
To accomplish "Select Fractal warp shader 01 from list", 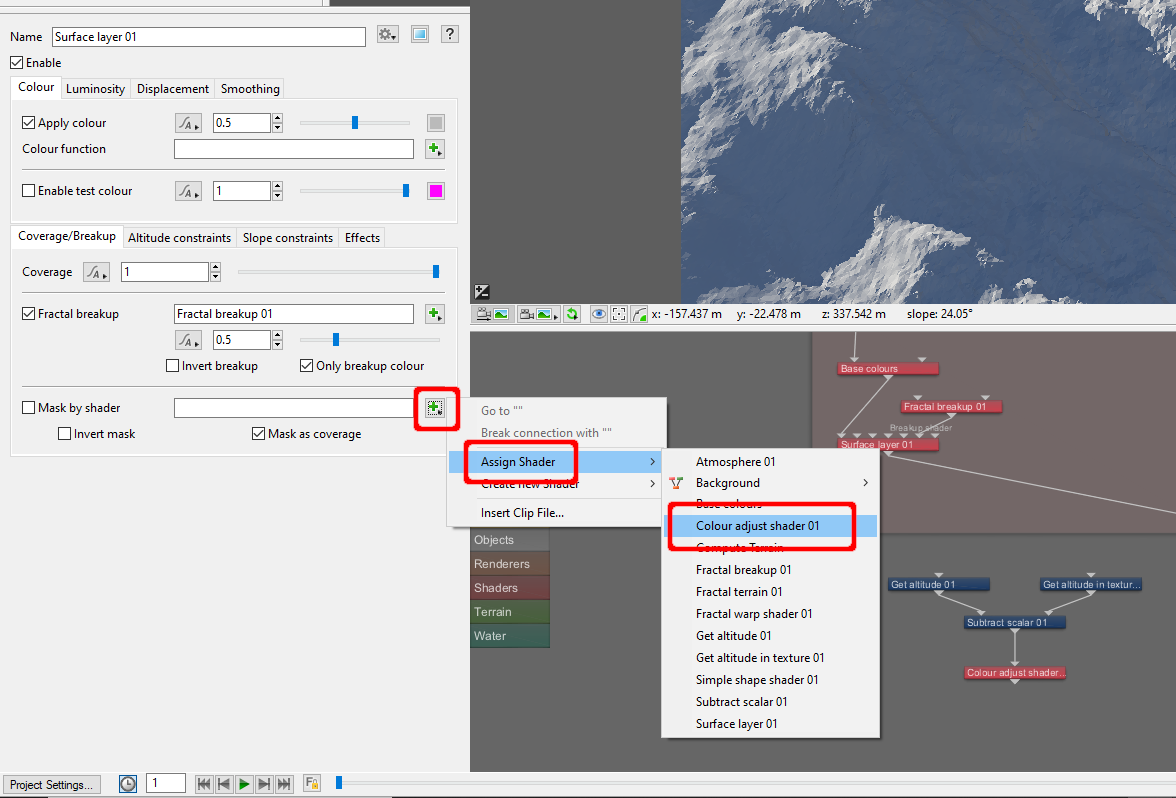I will 770,614.
